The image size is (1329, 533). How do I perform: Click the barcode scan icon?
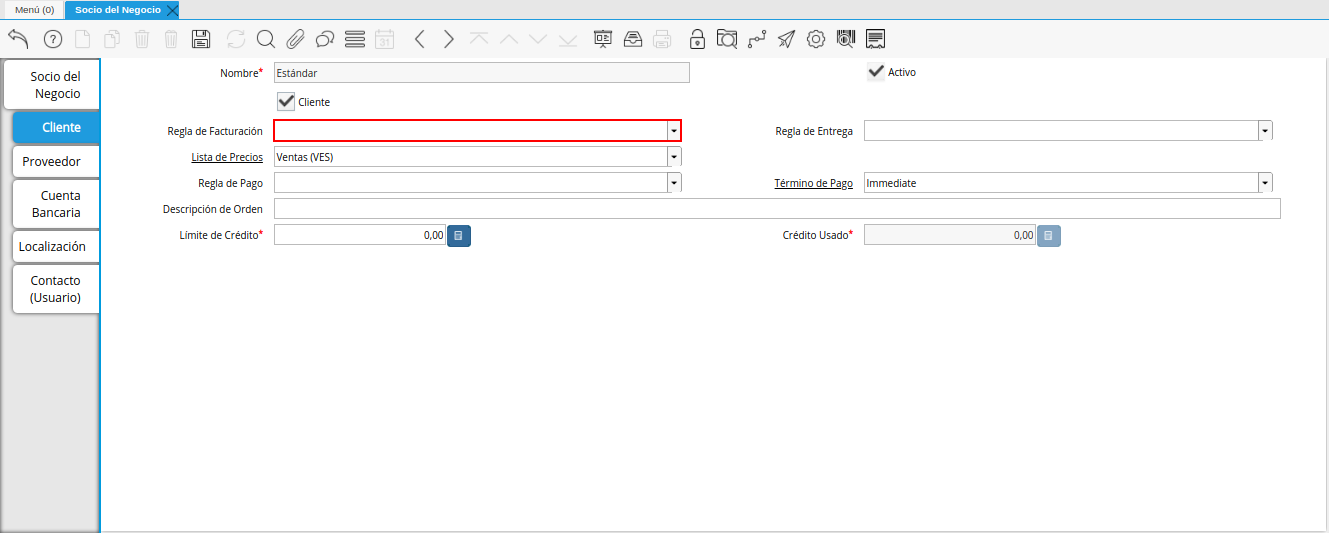(x=846, y=39)
